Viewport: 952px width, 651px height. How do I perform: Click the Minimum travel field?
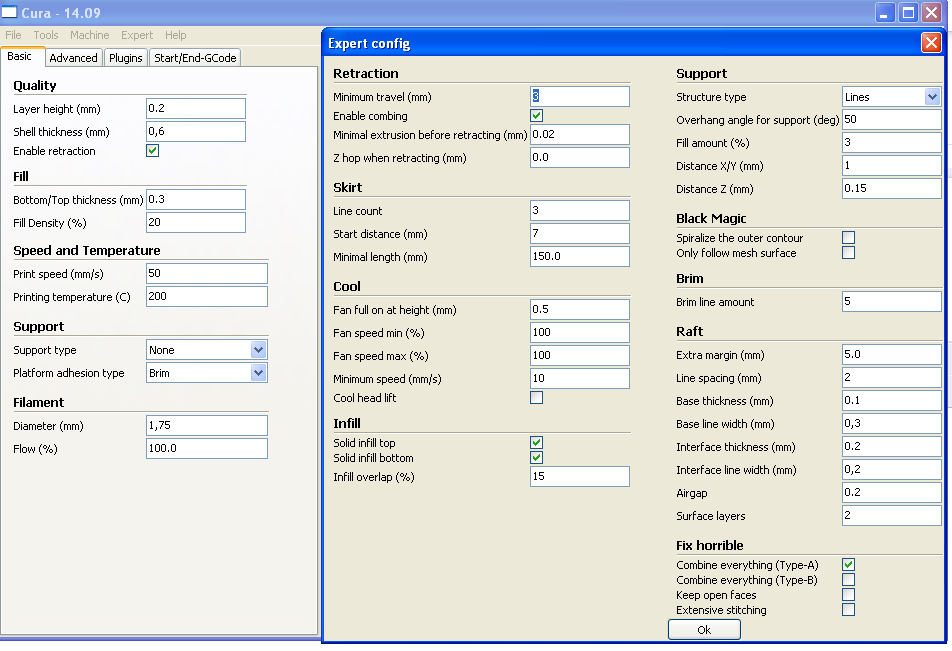[580, 97]
